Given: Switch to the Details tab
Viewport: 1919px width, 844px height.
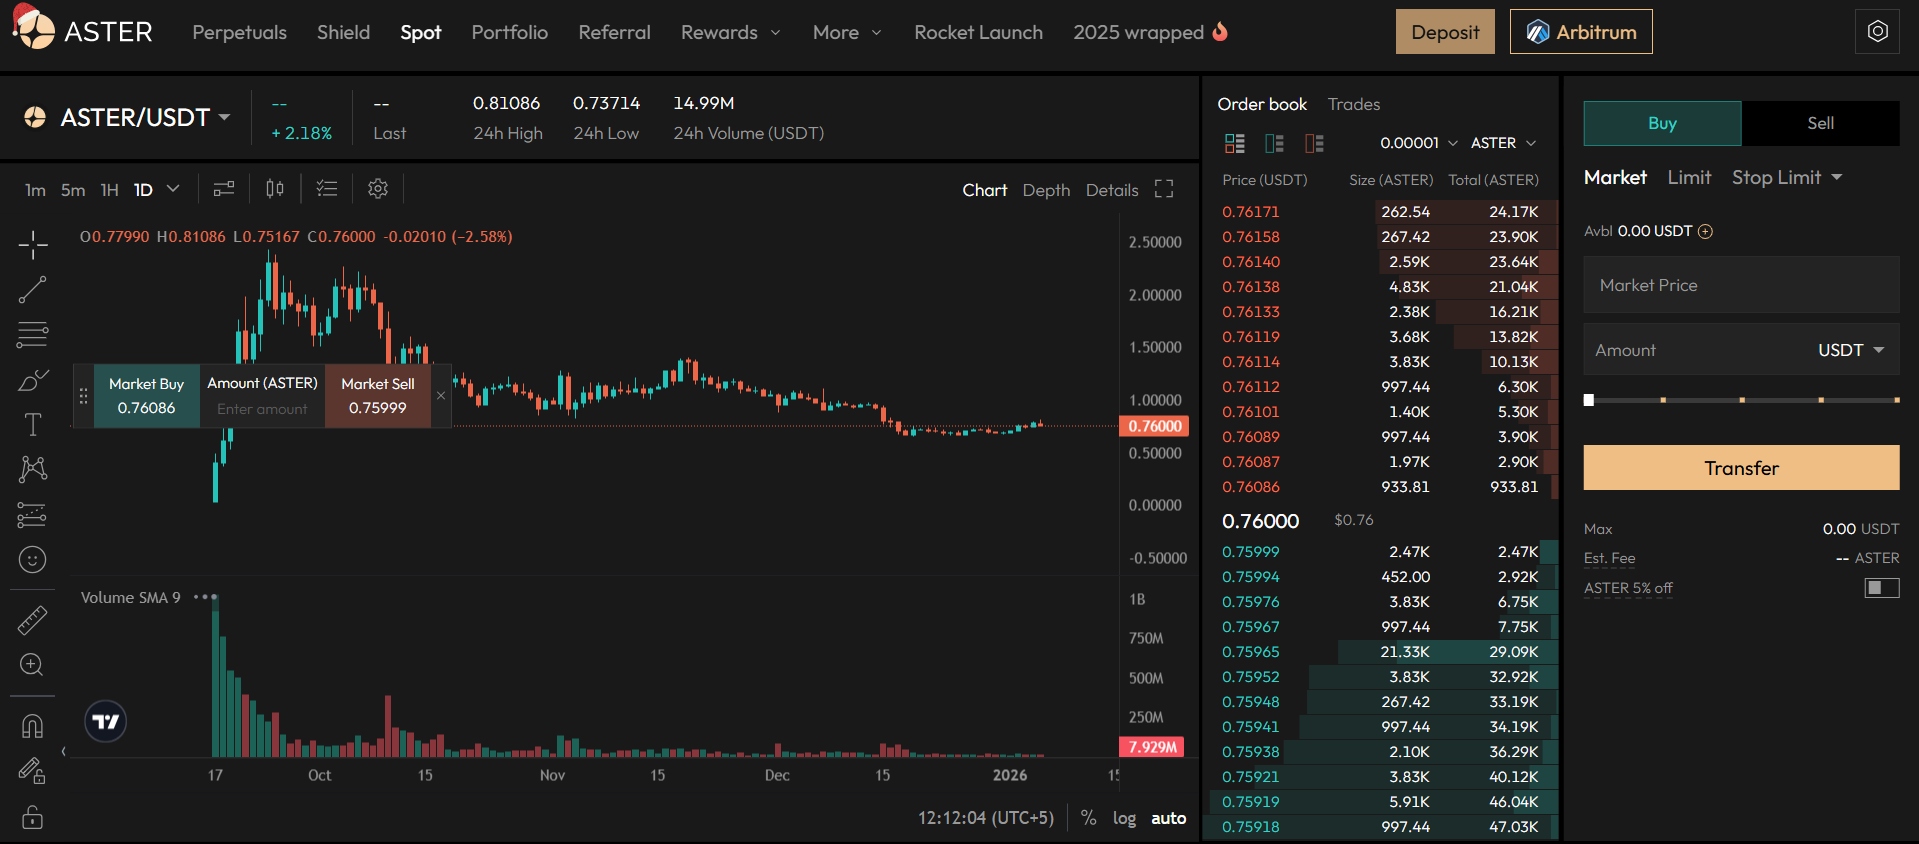Looking at the screenshot, I should (1112, 190).
